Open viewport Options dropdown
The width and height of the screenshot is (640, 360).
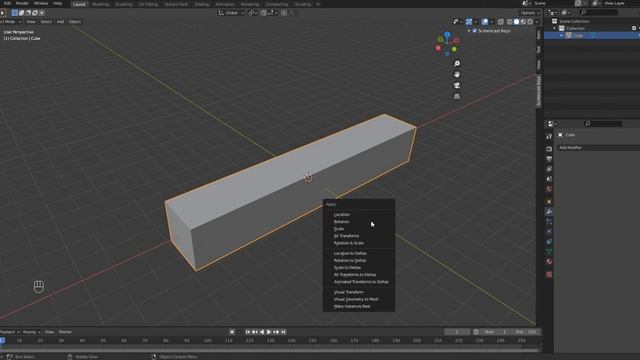tap(530, 13)
